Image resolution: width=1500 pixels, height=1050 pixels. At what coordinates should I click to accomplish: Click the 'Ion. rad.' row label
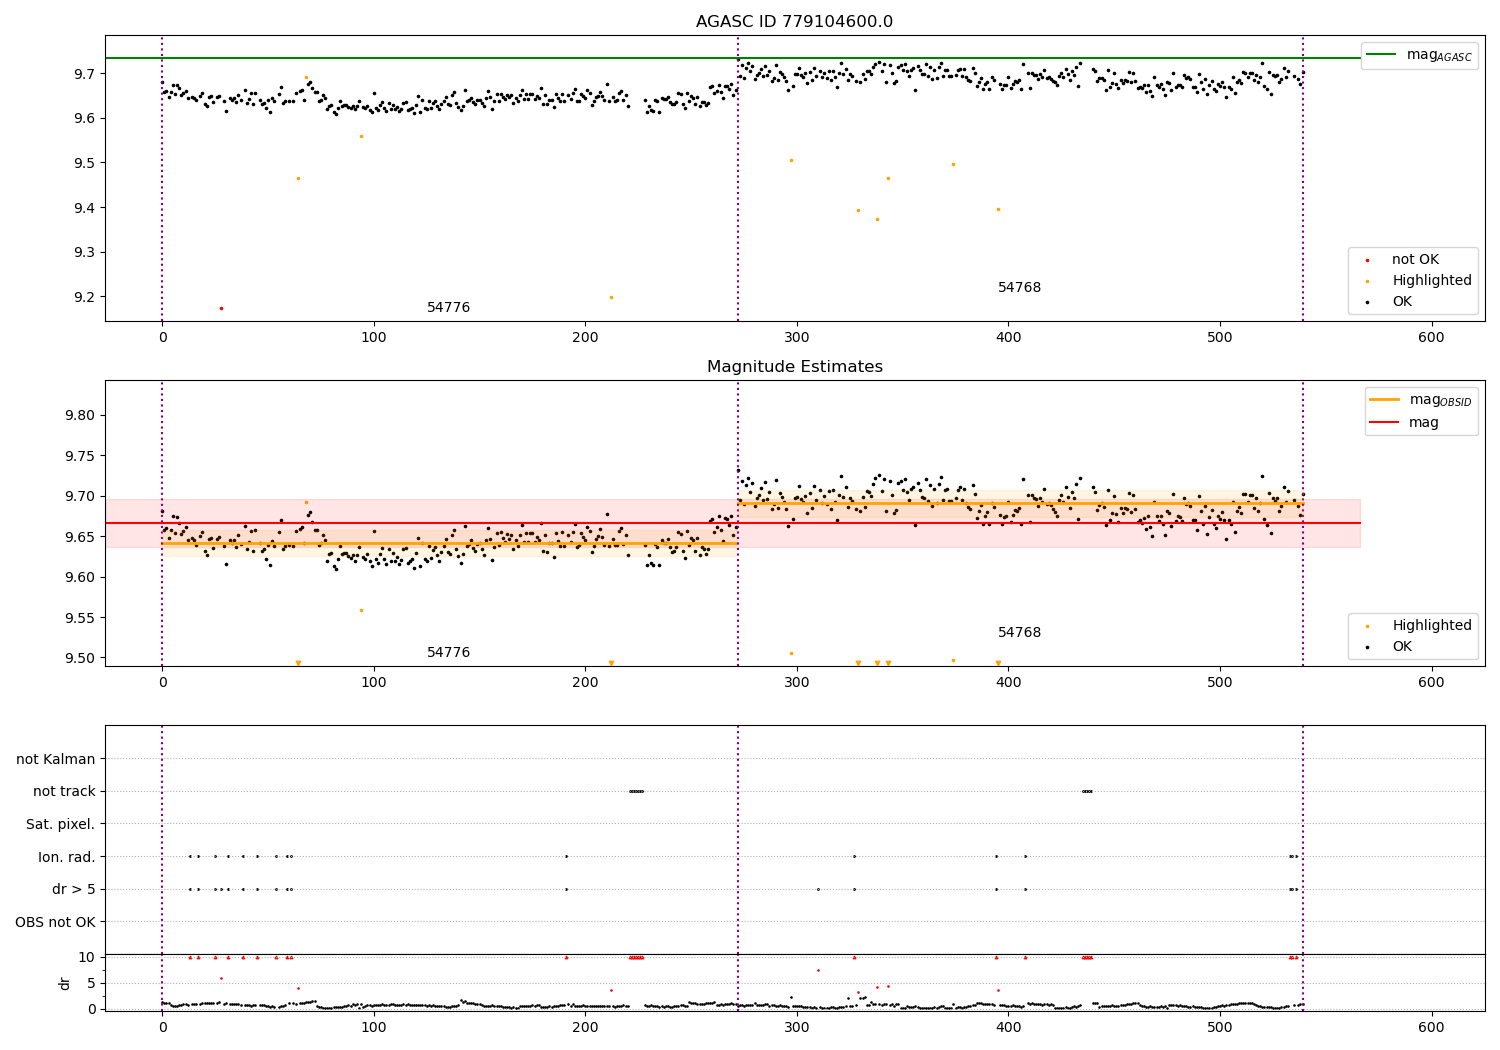(67, 857)
